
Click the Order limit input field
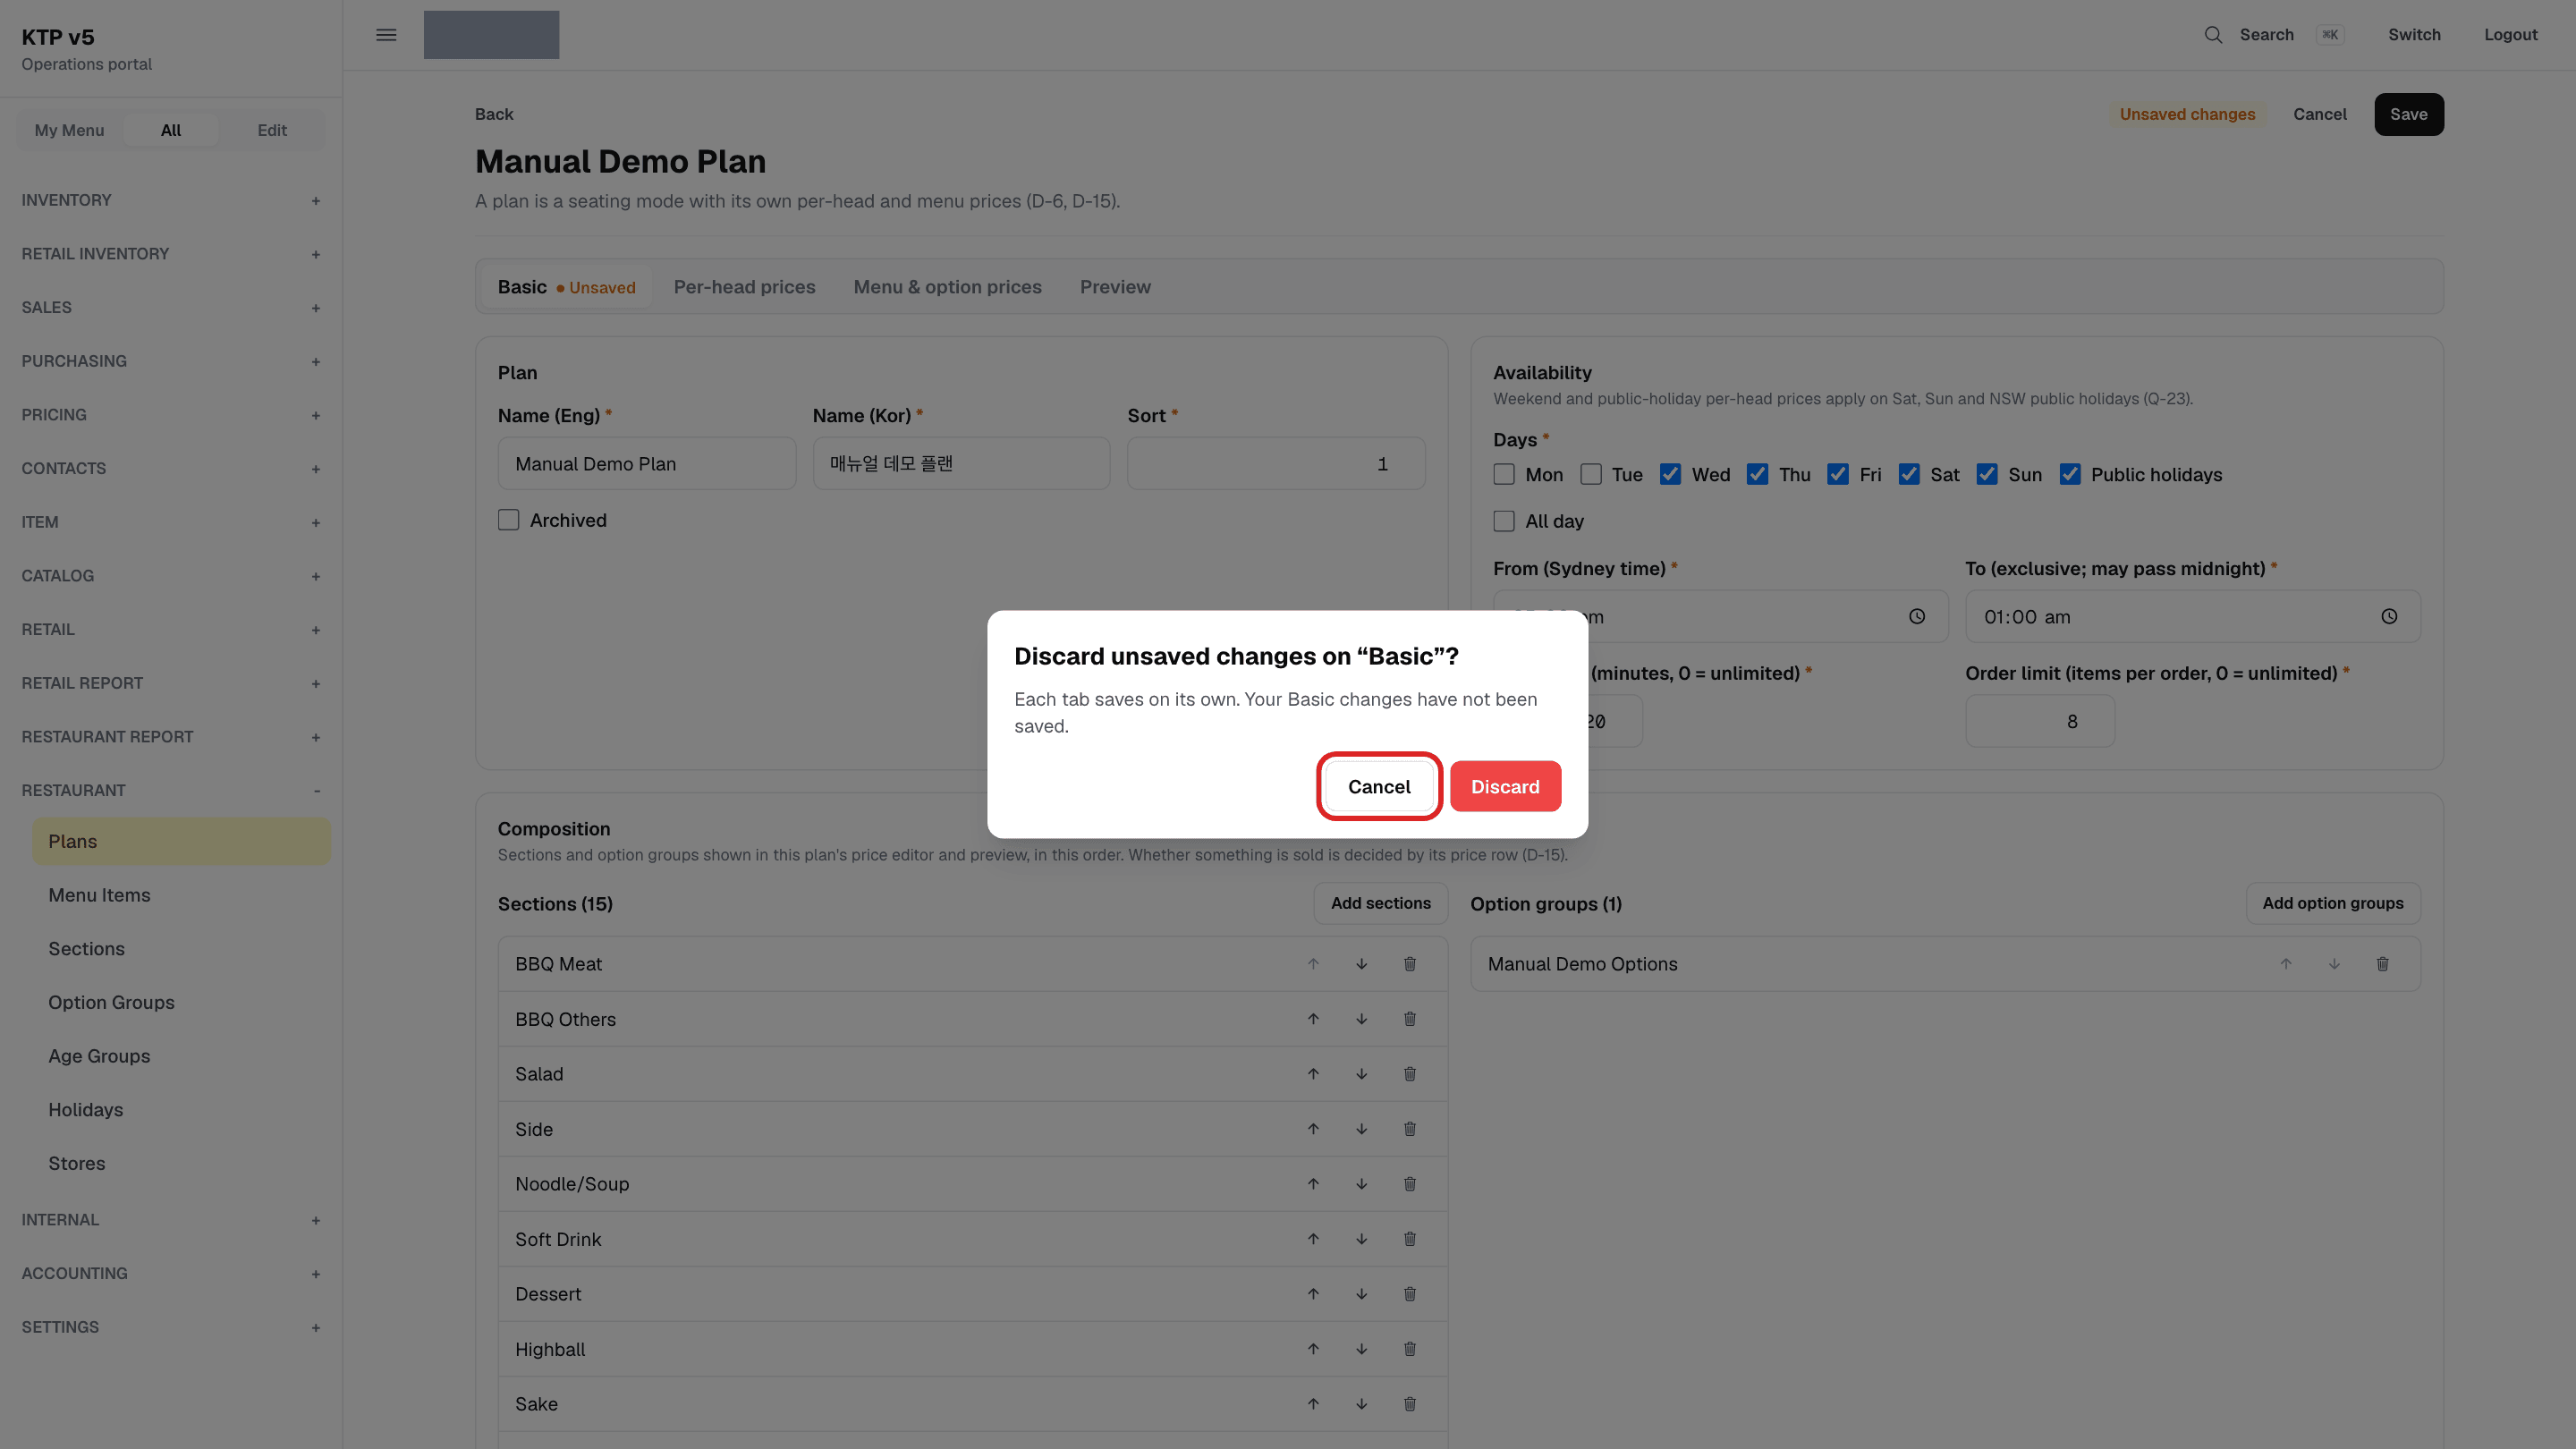tap(2040, 721)
